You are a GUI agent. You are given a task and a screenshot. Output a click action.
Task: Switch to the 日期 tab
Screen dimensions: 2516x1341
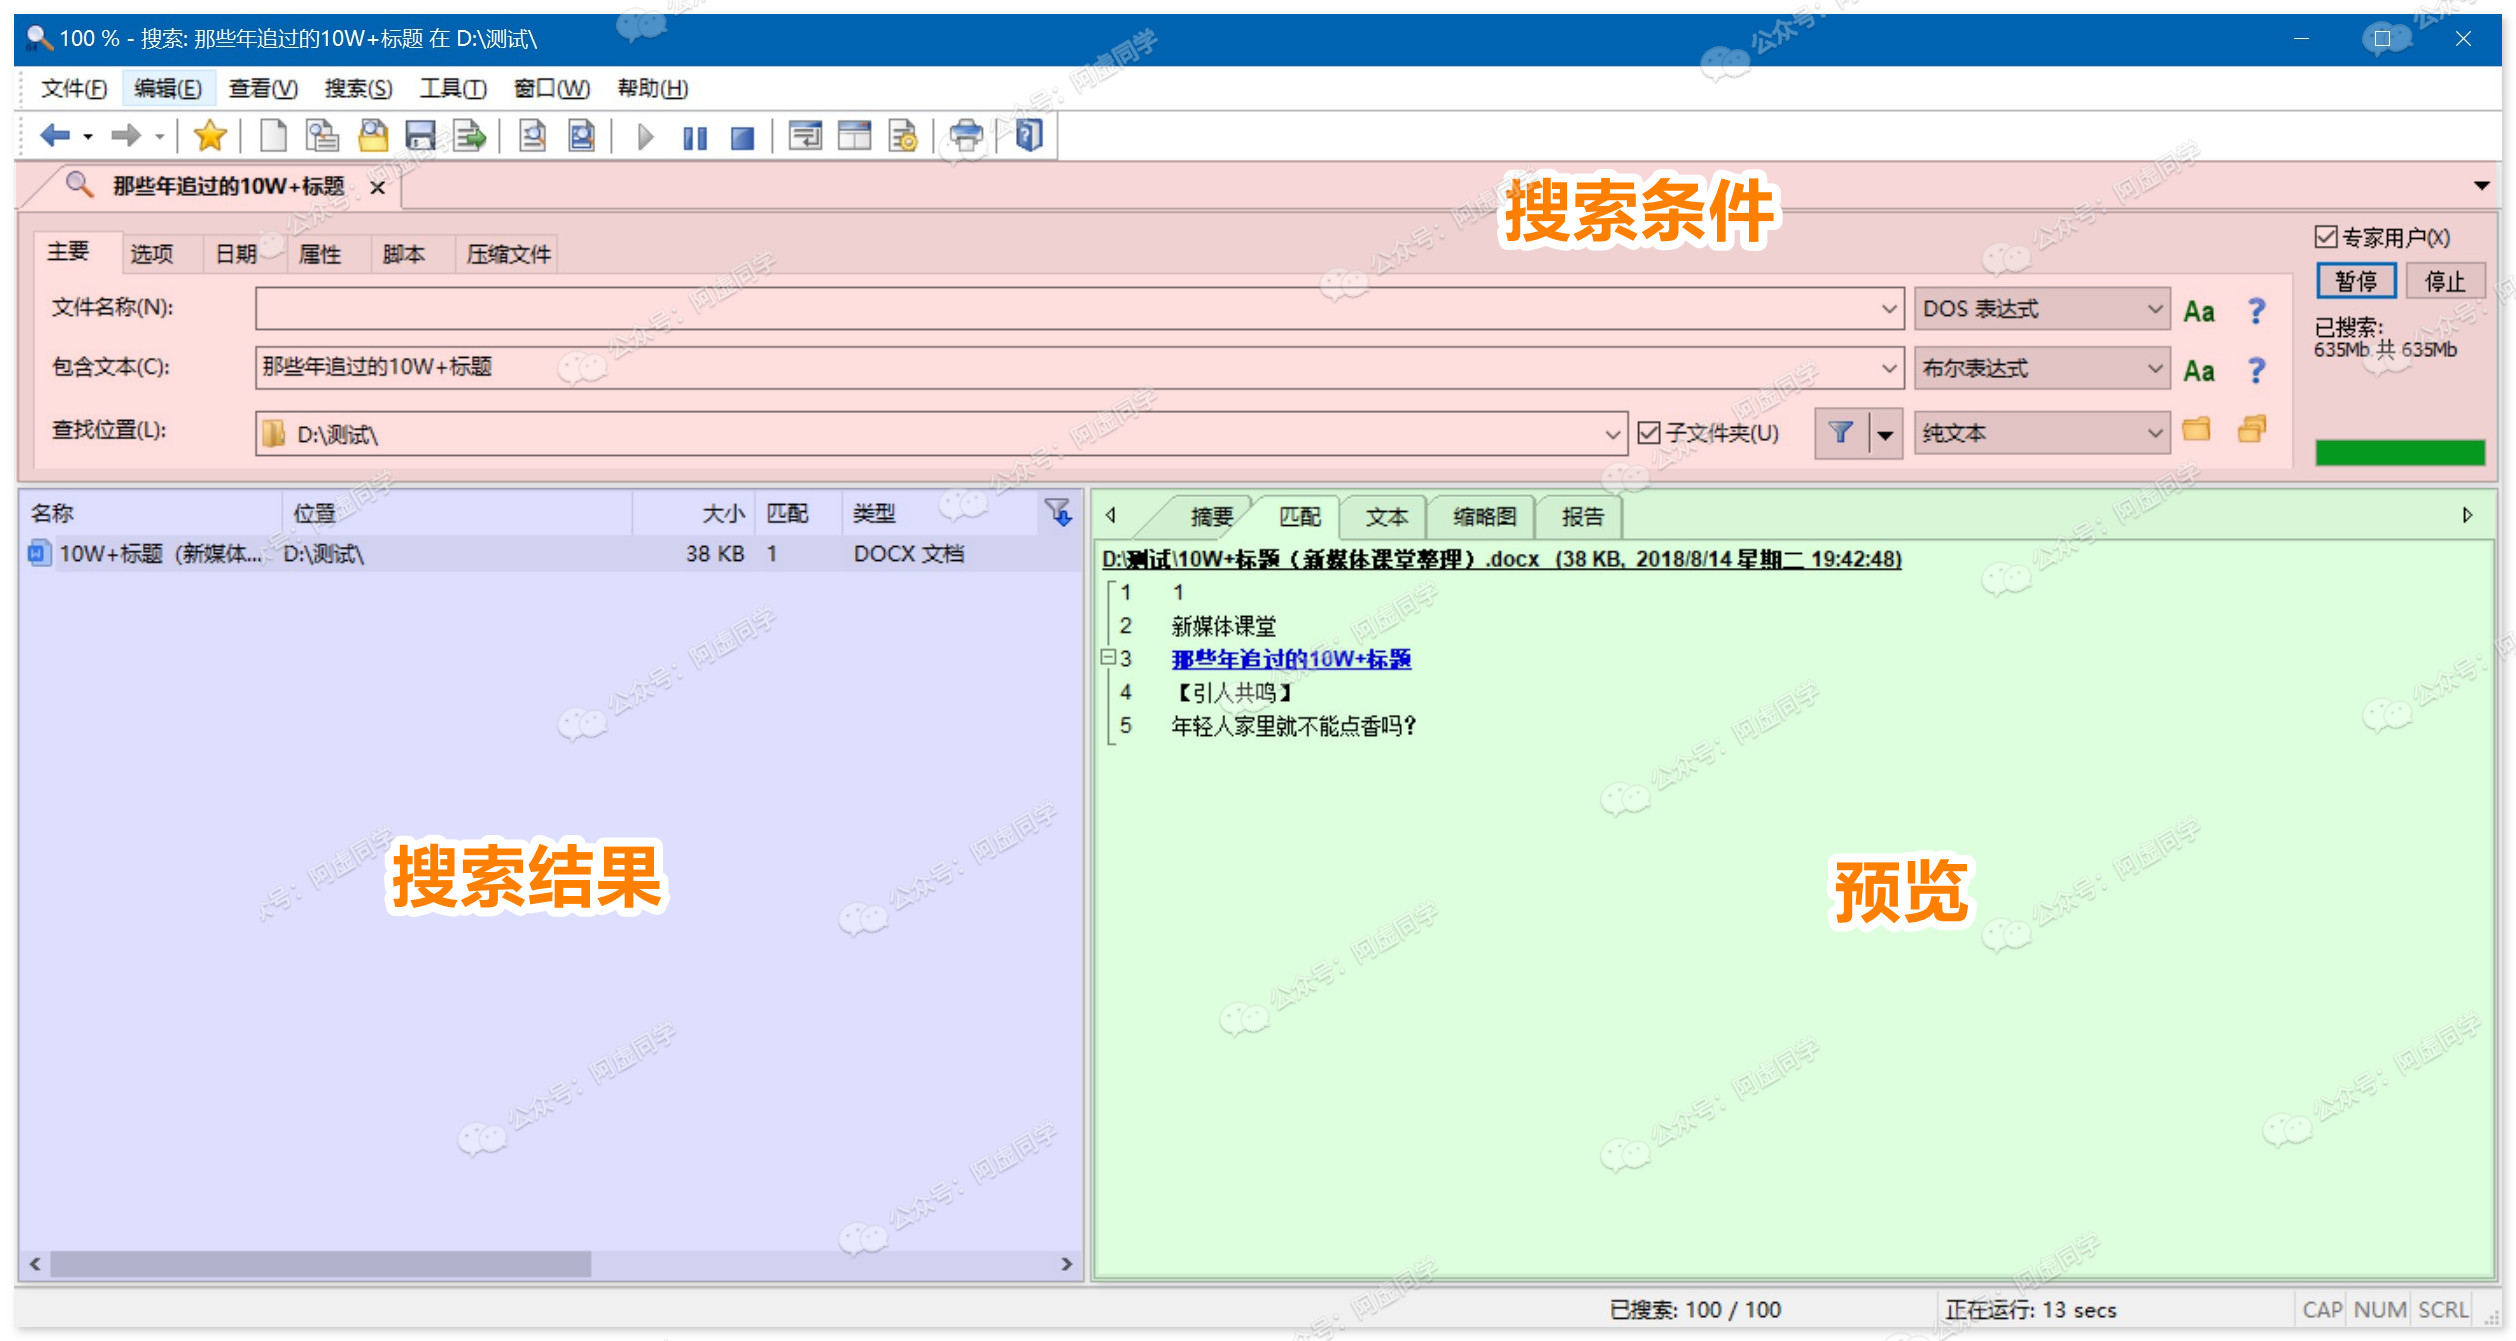tap(236, 254)
